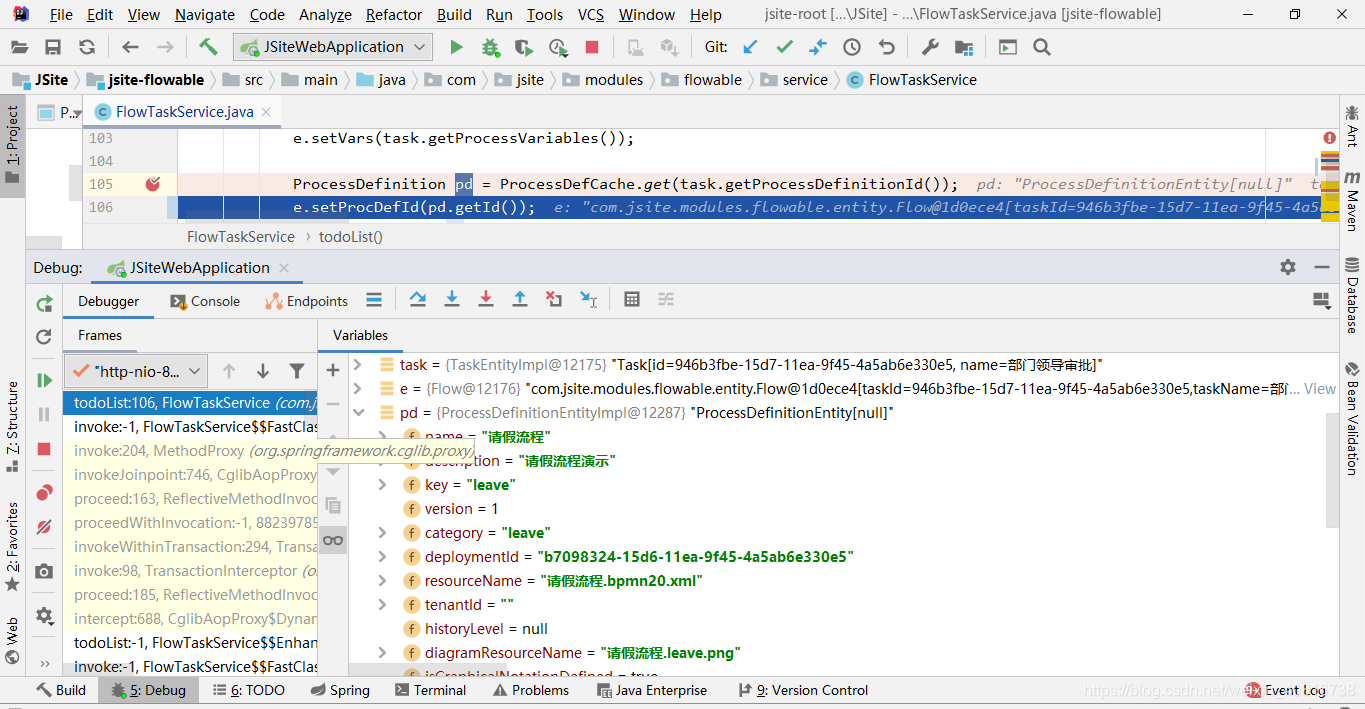1365x709 pixels.
Task: Select frame todoList:106, FlowTaskService
Action: tap(190, 403)
